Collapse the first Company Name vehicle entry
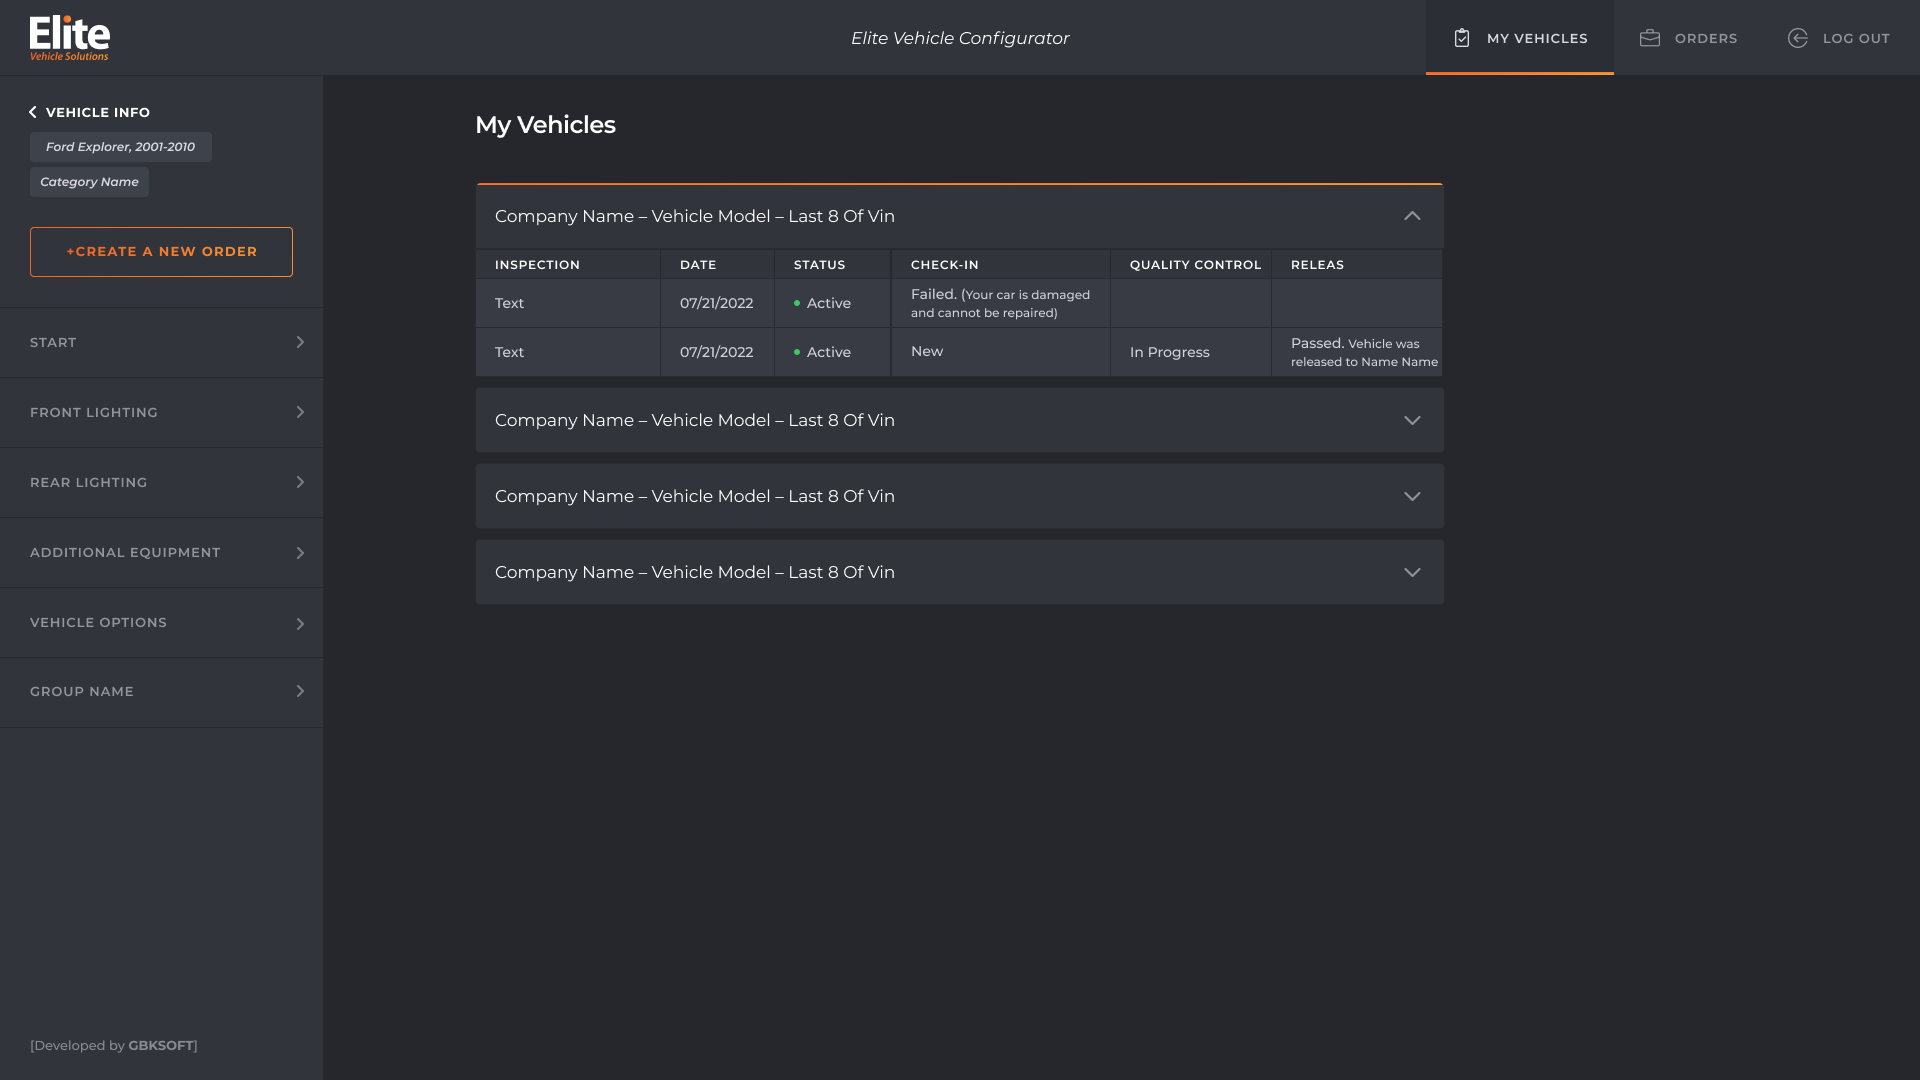 click(1412, 215)
